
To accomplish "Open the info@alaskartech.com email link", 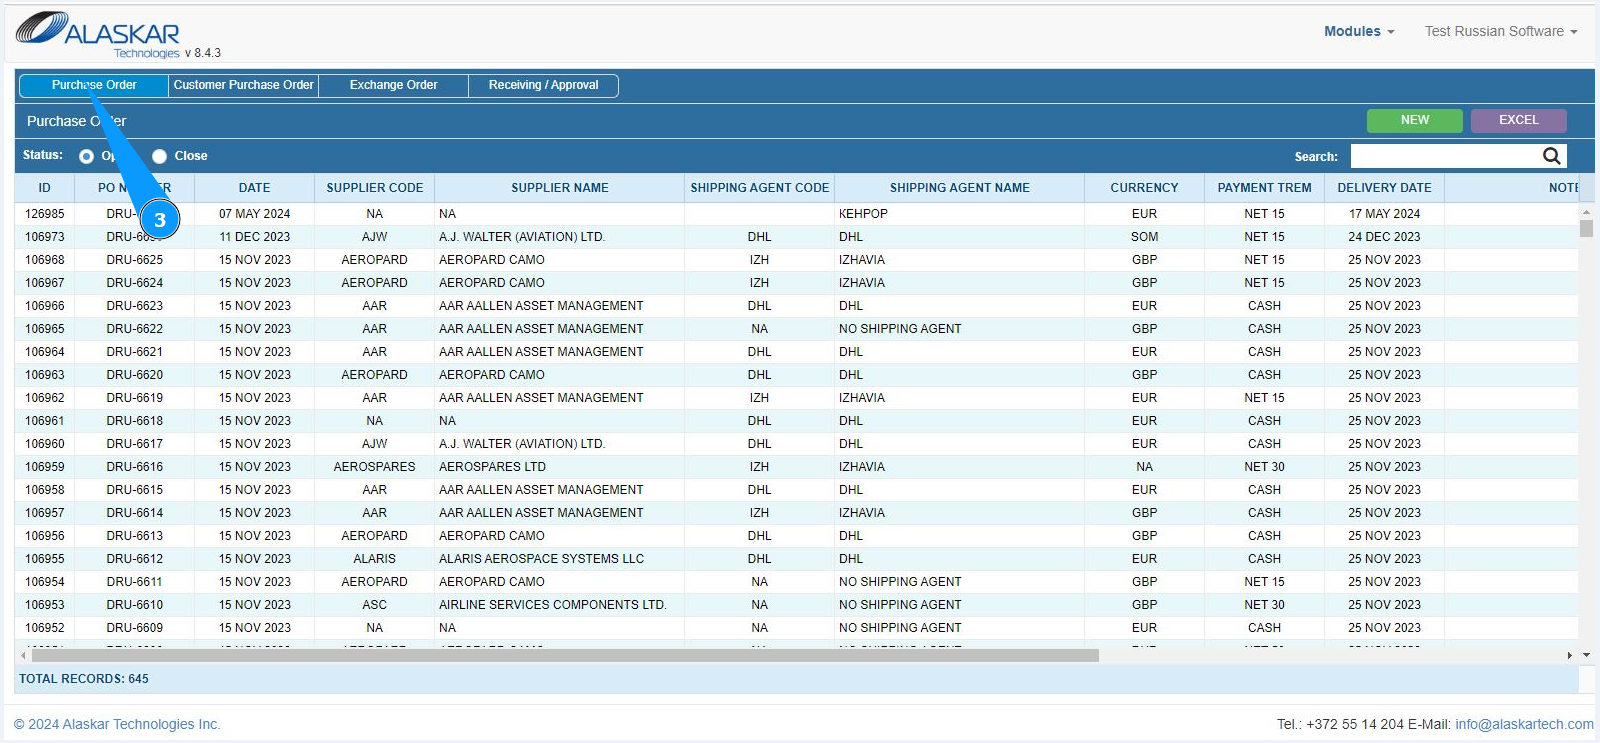I will point(1524,724).
